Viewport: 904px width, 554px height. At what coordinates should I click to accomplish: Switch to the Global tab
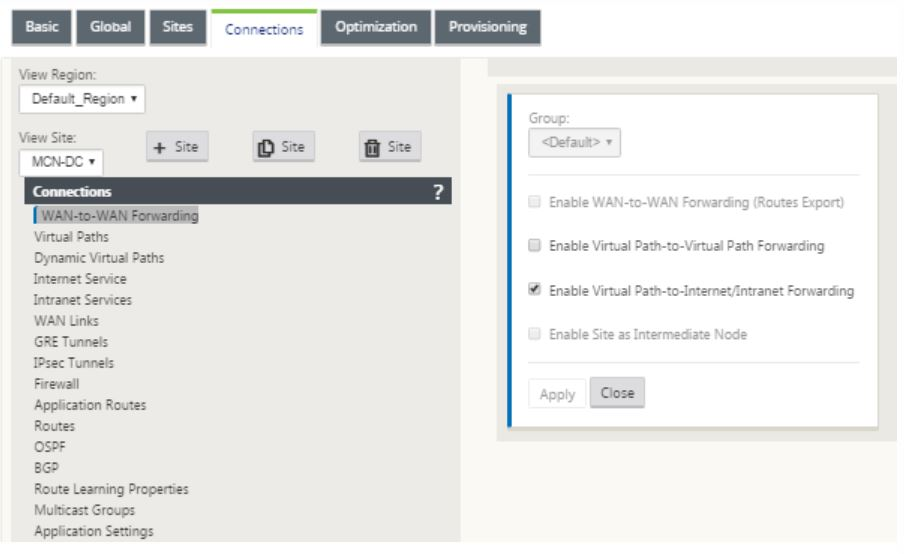[x=110, y=27]
